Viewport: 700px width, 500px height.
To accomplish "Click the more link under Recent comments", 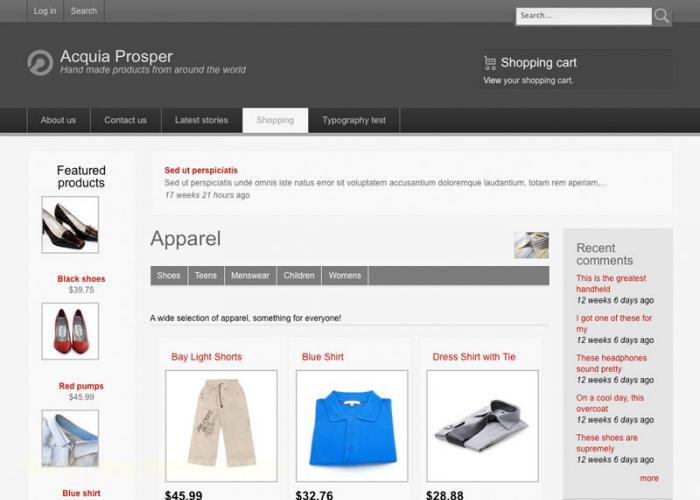I will 649,478.
